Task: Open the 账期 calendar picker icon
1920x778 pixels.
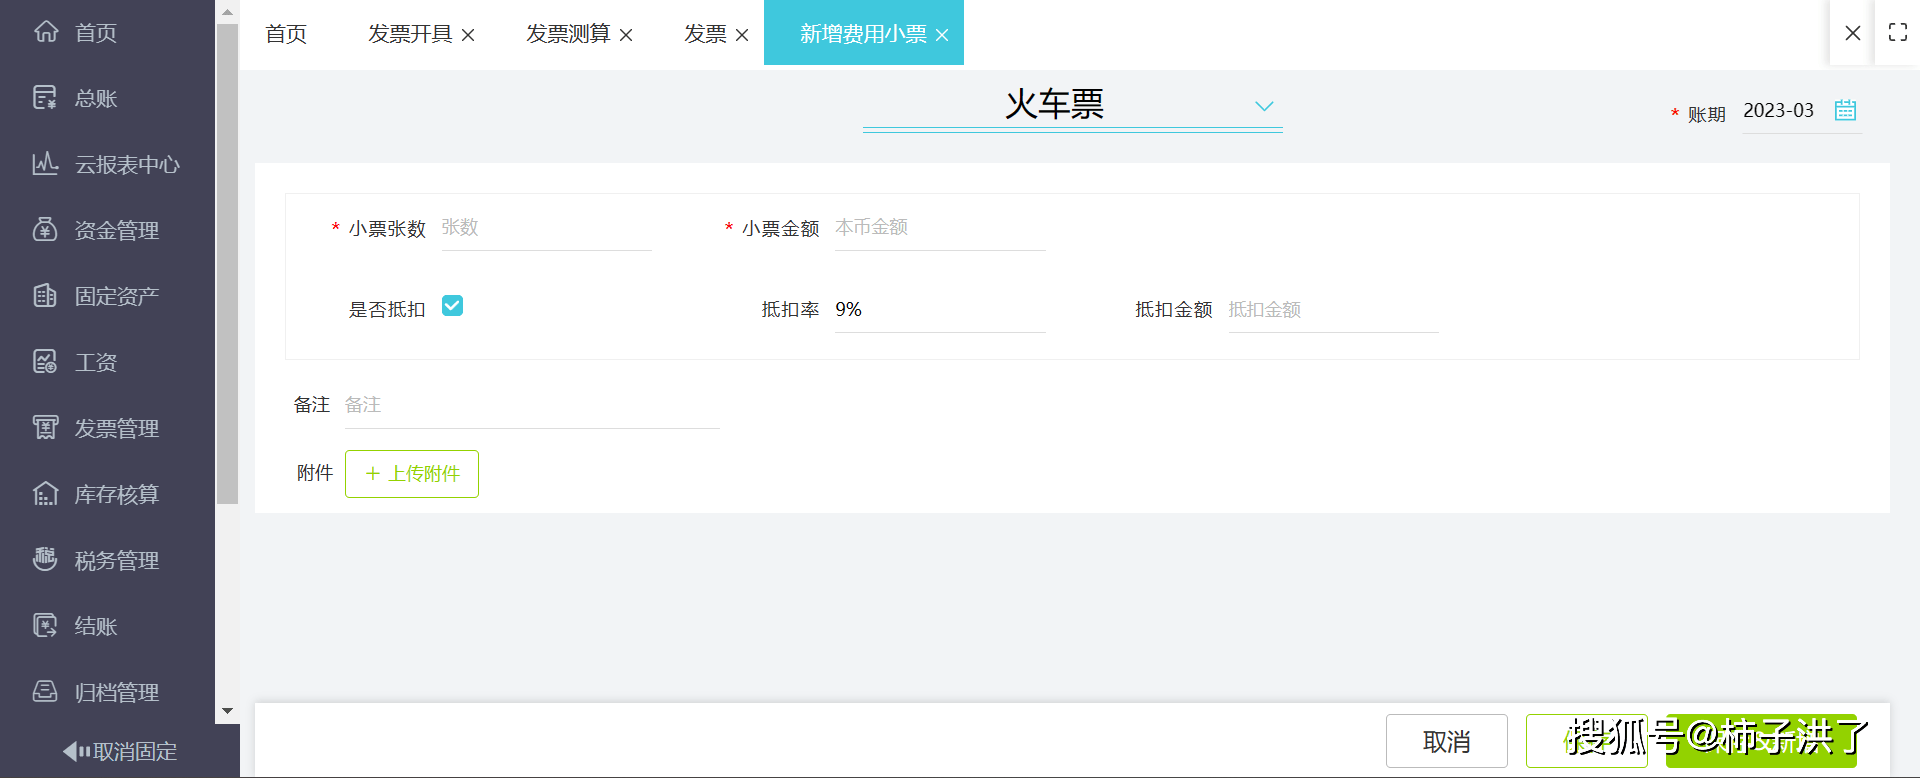Action: 1845,110
